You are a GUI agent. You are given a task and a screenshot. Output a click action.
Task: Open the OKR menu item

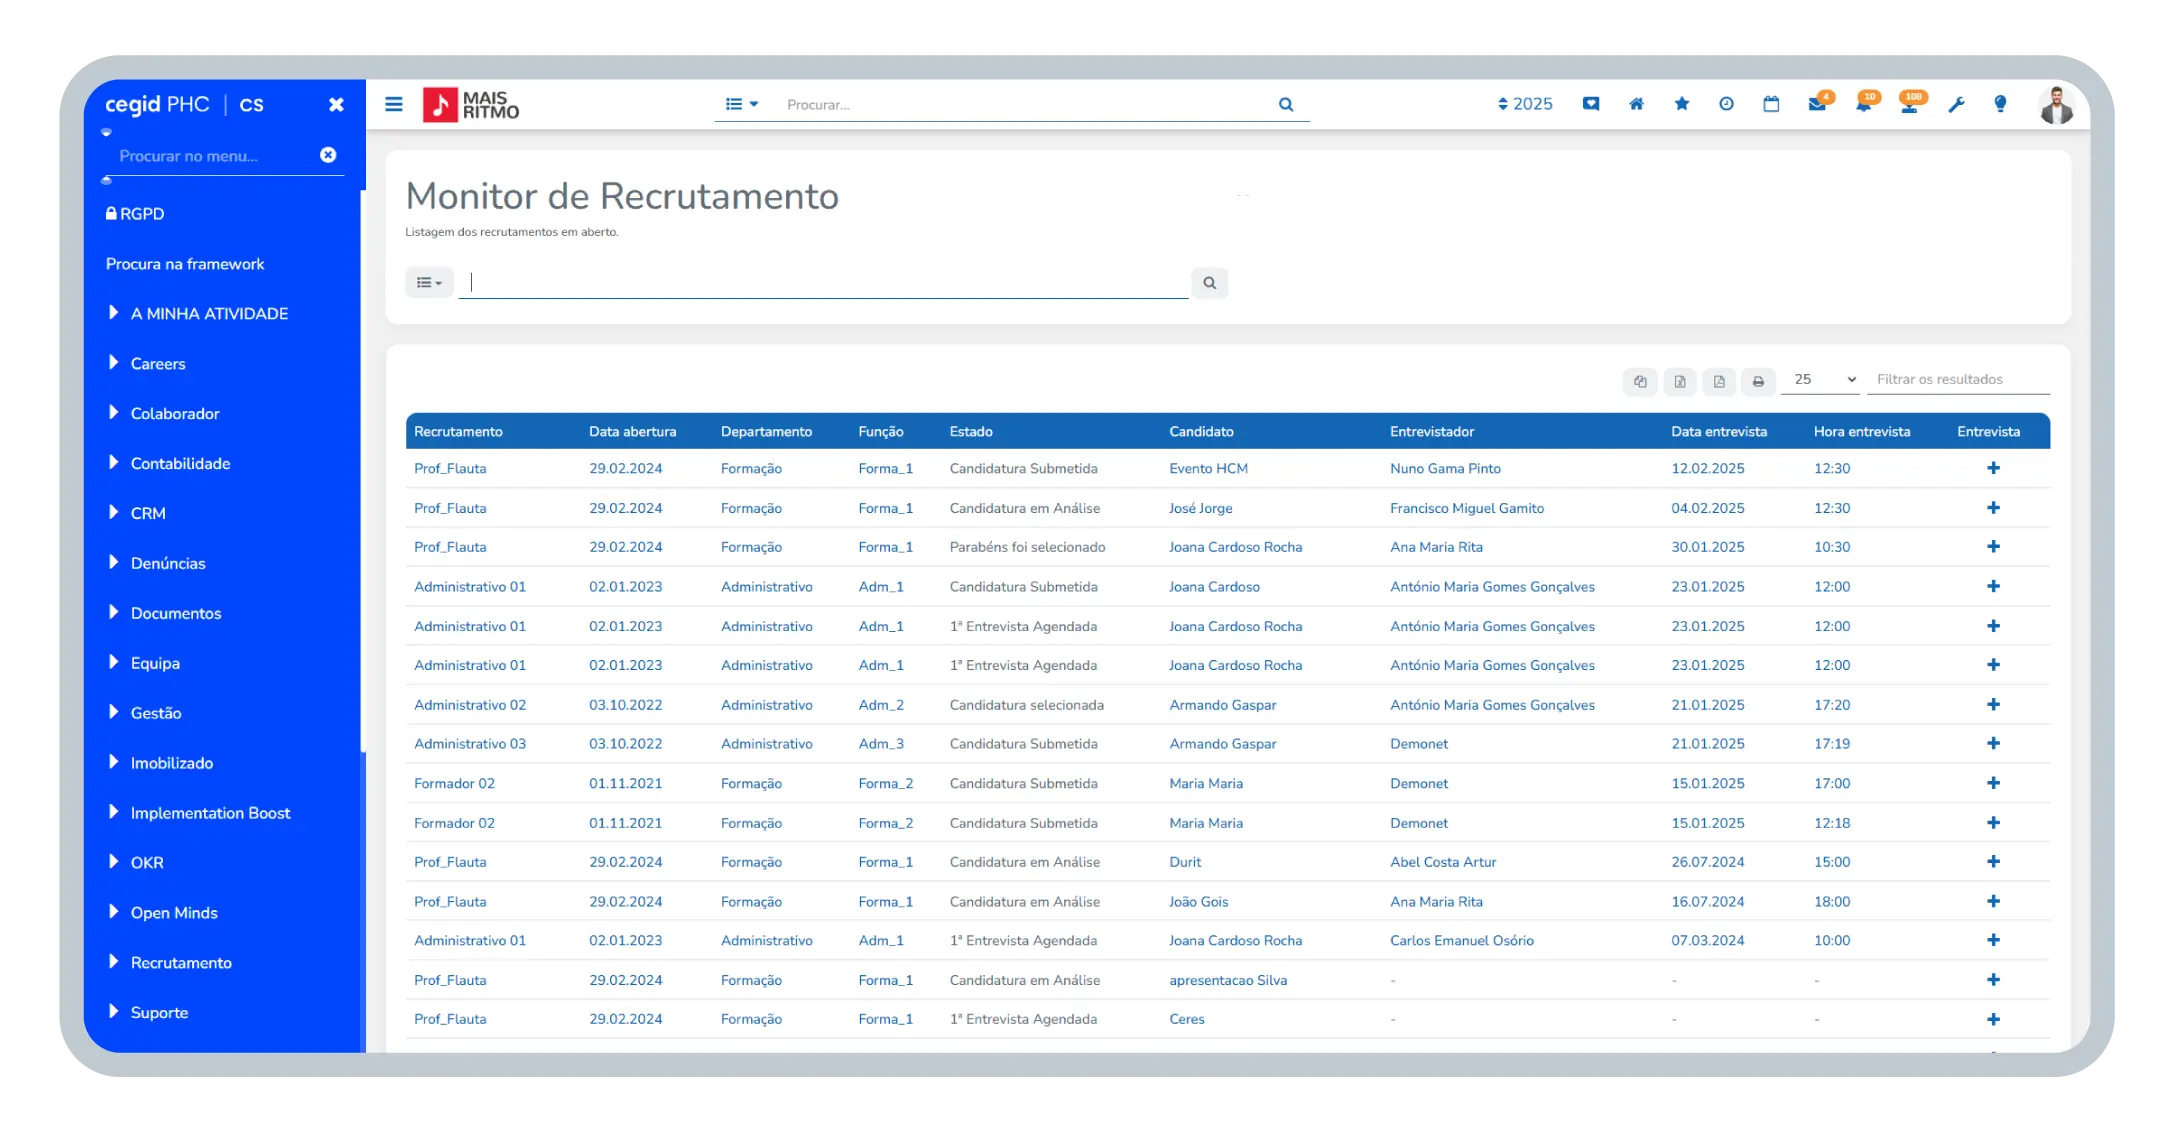click(146, 862)
